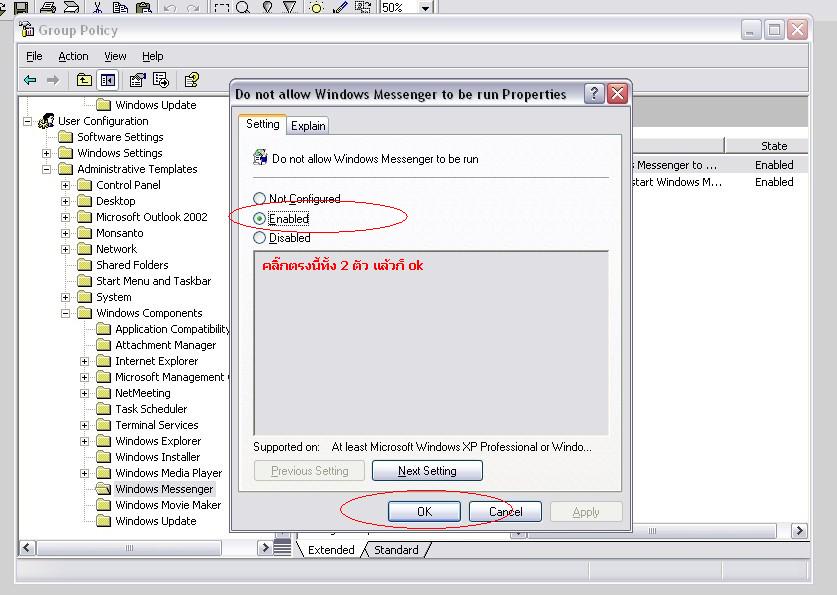The width and height of the screenshot is (837, 595).
Task: Expand the Internet Explorer node
Action: [84, 361]
